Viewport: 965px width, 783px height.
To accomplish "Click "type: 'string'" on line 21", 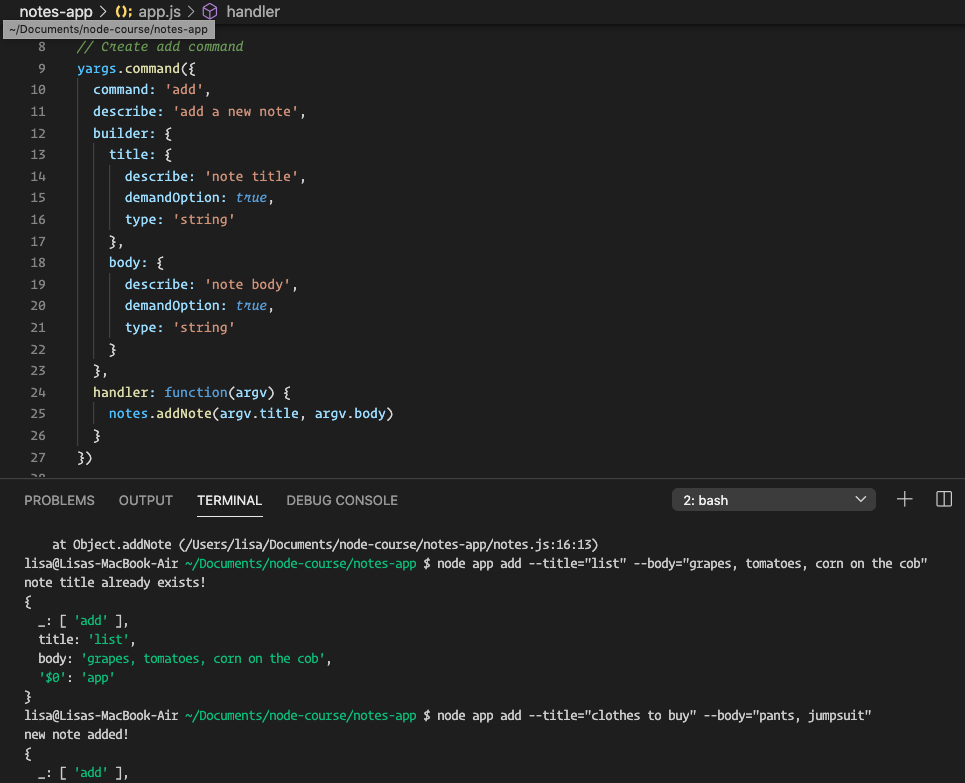I will (180, 327).
